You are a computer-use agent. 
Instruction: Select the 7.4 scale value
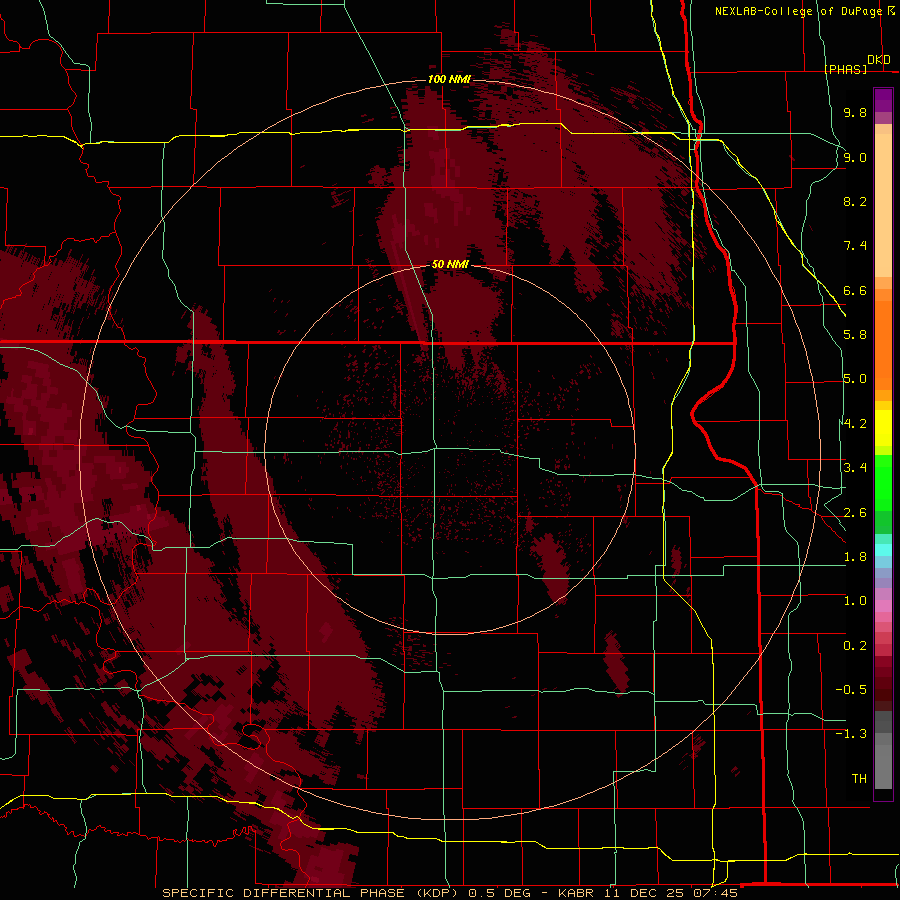(855, 246)
